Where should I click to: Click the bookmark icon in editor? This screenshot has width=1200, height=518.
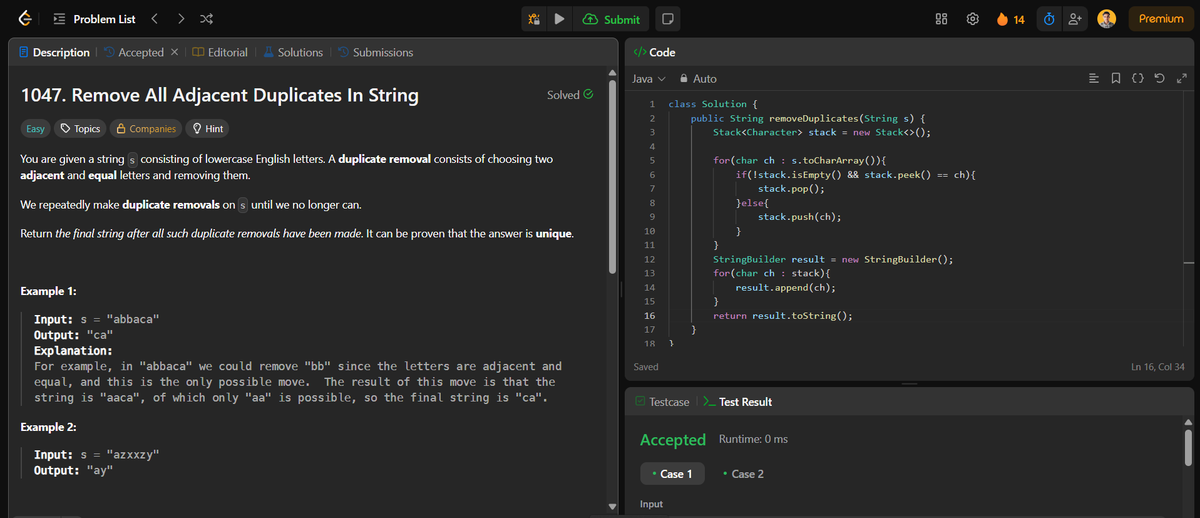pos(1115,78)
